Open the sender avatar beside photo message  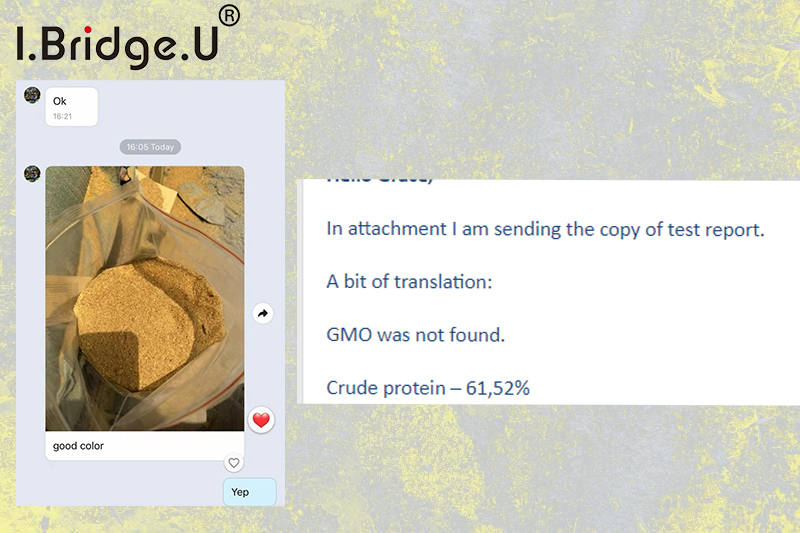[x=32, y=173]
